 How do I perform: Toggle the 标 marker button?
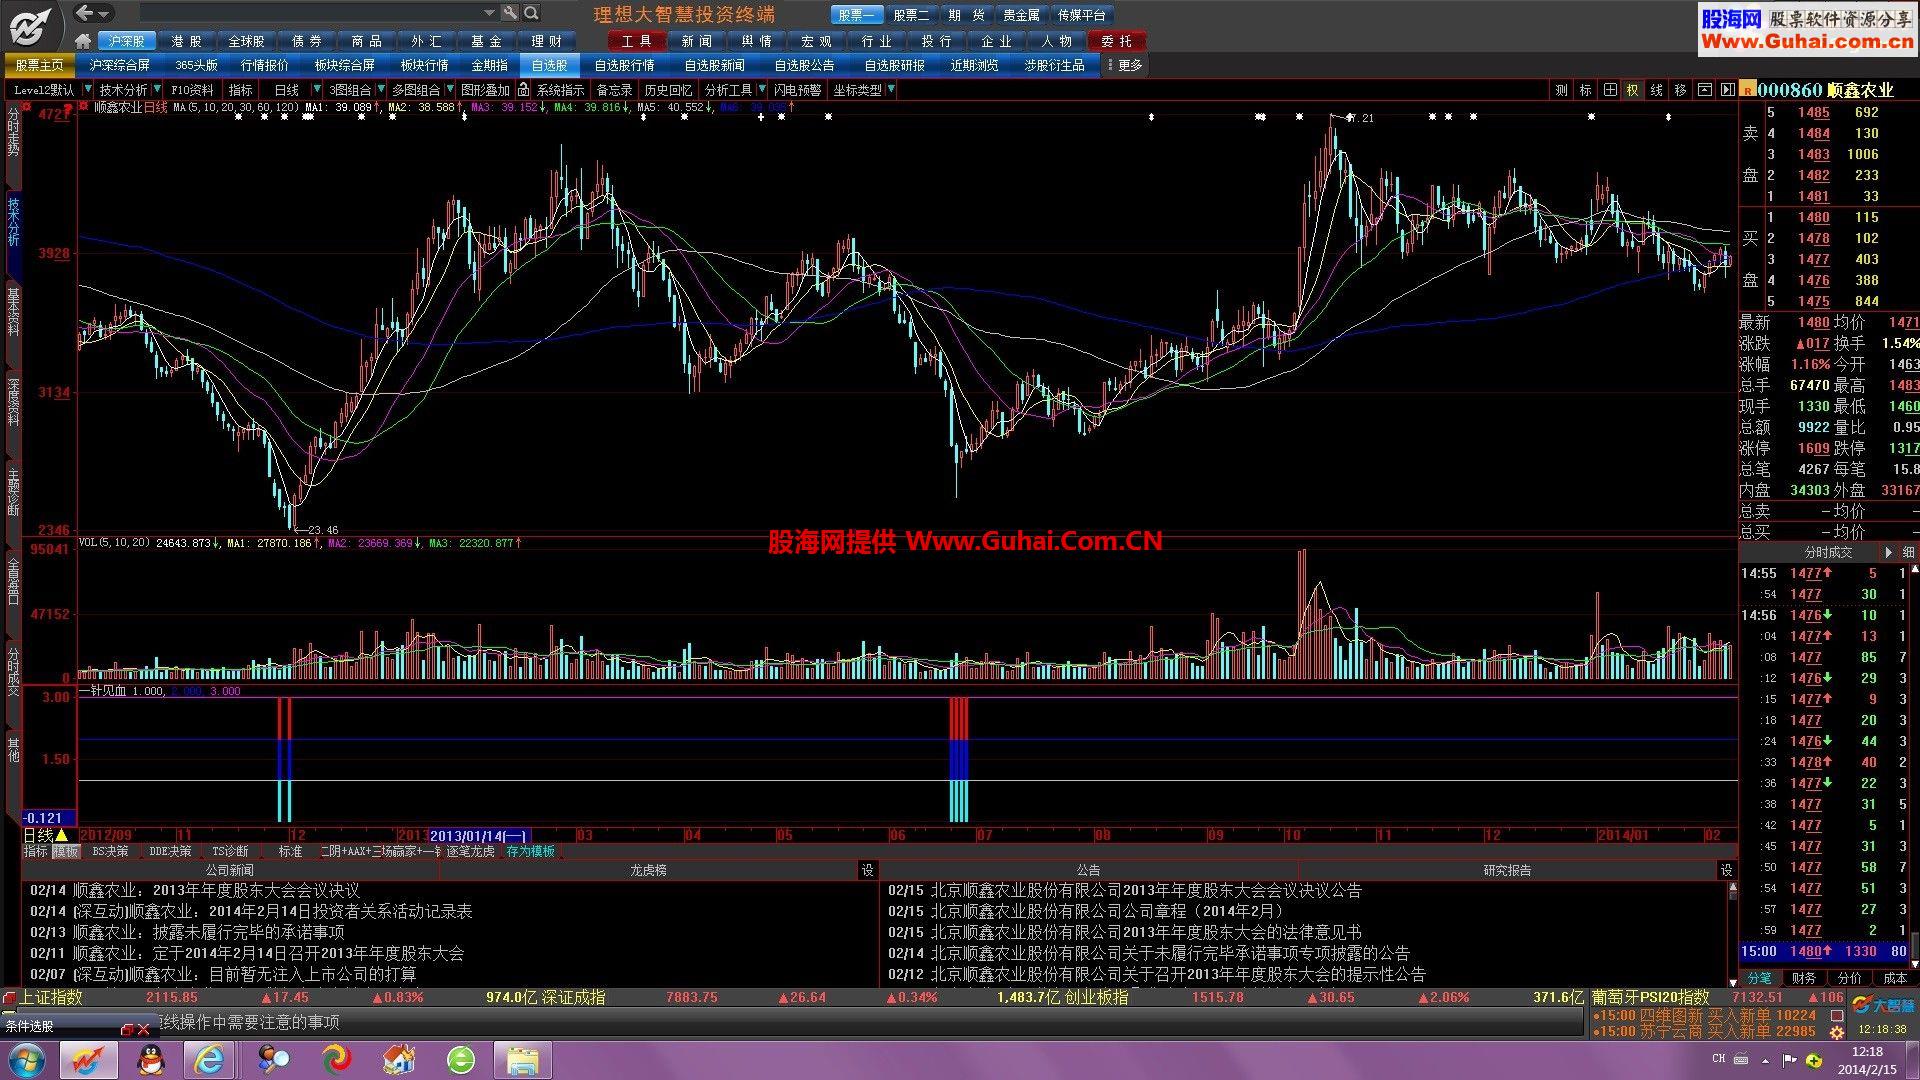1585,90
